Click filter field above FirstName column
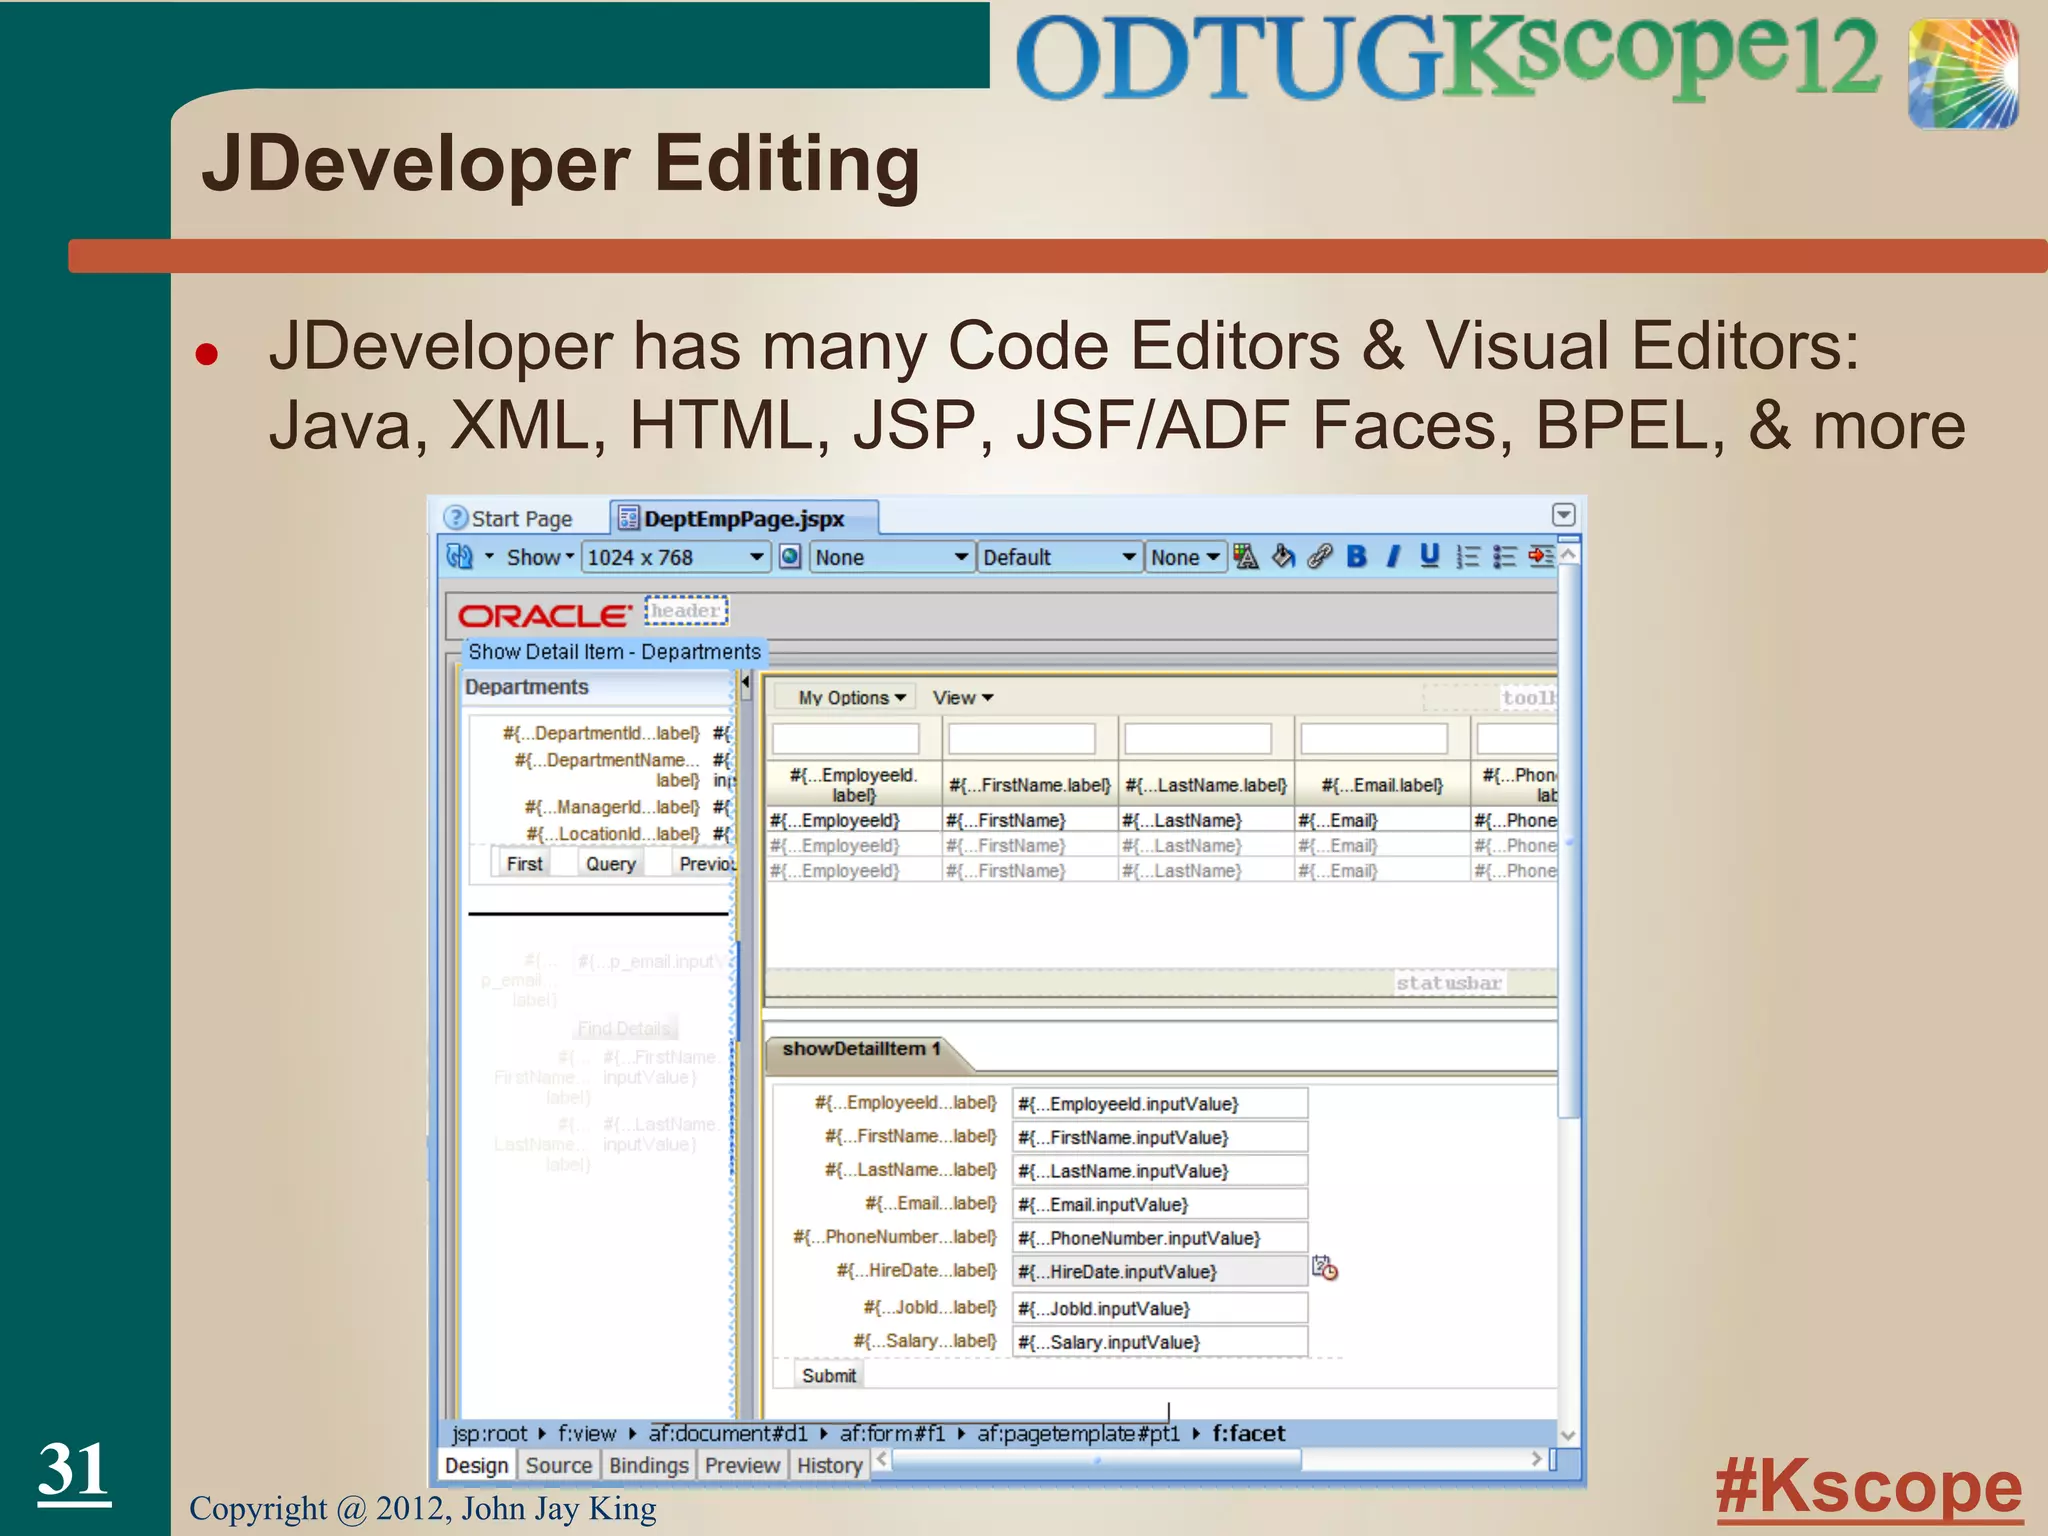Screen dimensions: 2048x1536 [x=1022, y=739]
